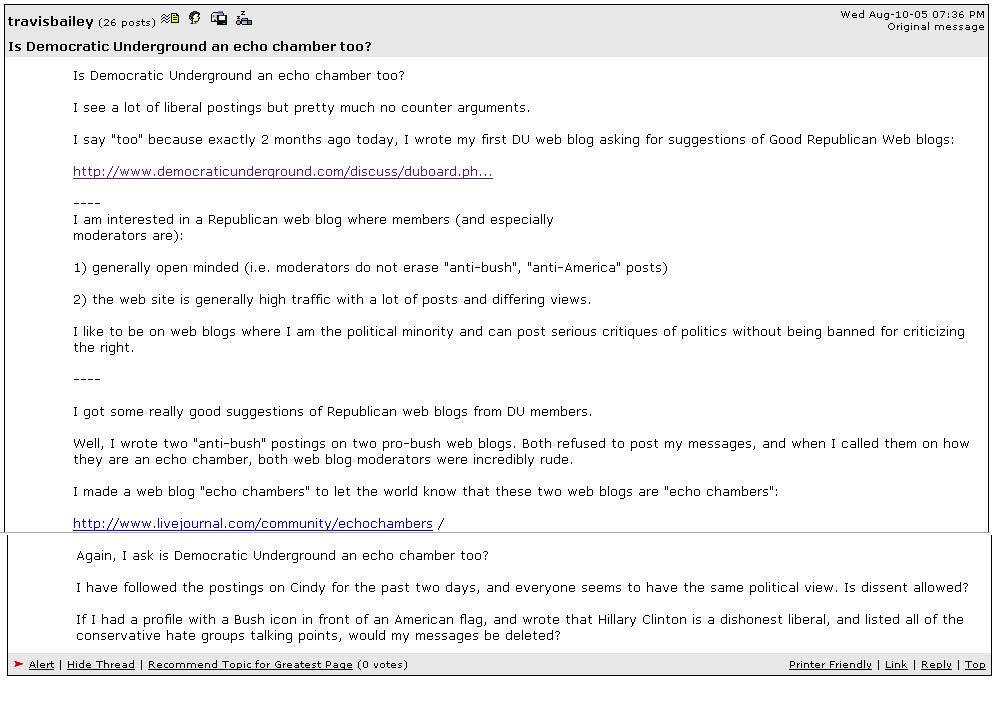Screen dimensions: 1008x720
Task: Click Hide Thread link
Action: [x=101, y=665]
